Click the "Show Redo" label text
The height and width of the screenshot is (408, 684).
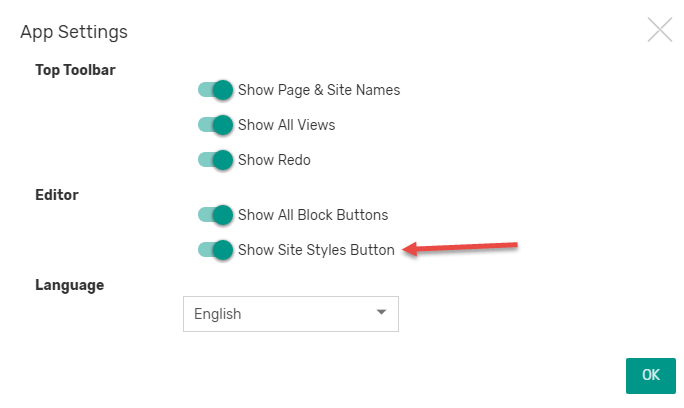[274, 160]
